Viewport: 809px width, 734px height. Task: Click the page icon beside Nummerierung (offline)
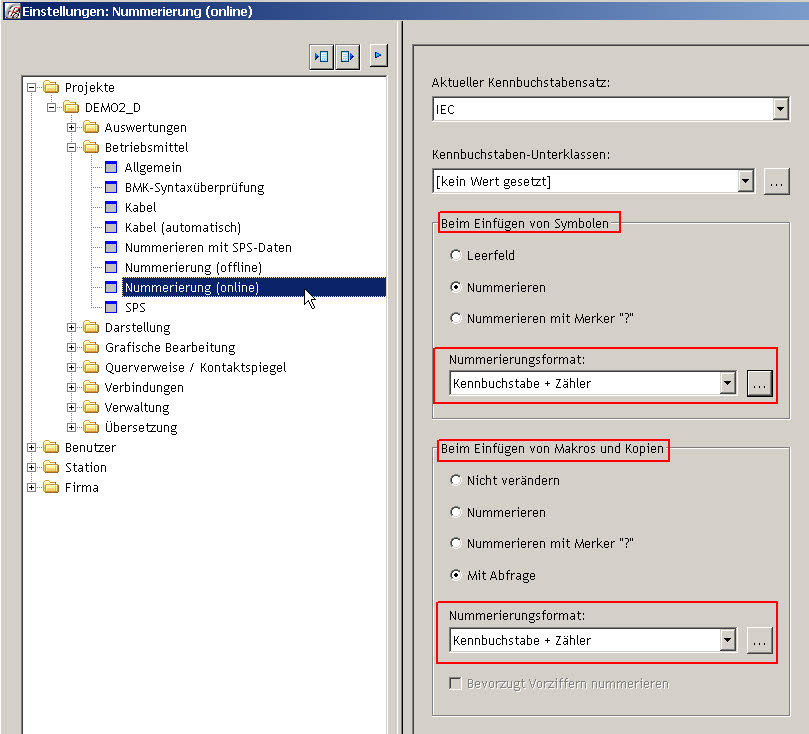pos(111,267)
